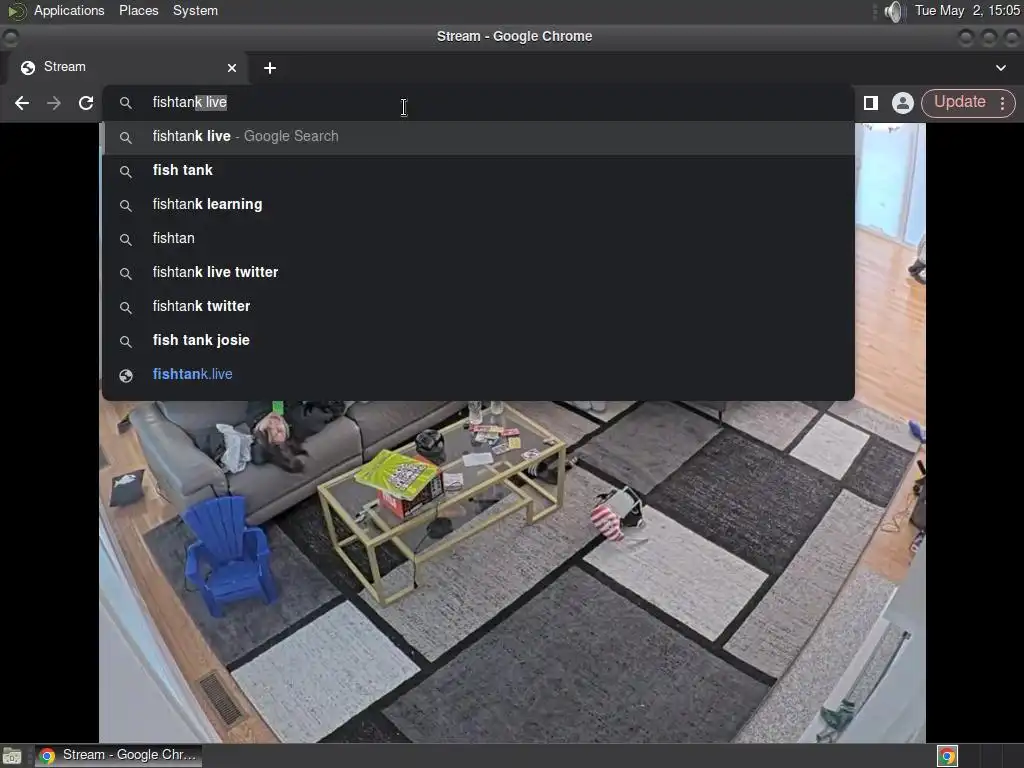
Task: Close the Stream tab
Action: 232,68
